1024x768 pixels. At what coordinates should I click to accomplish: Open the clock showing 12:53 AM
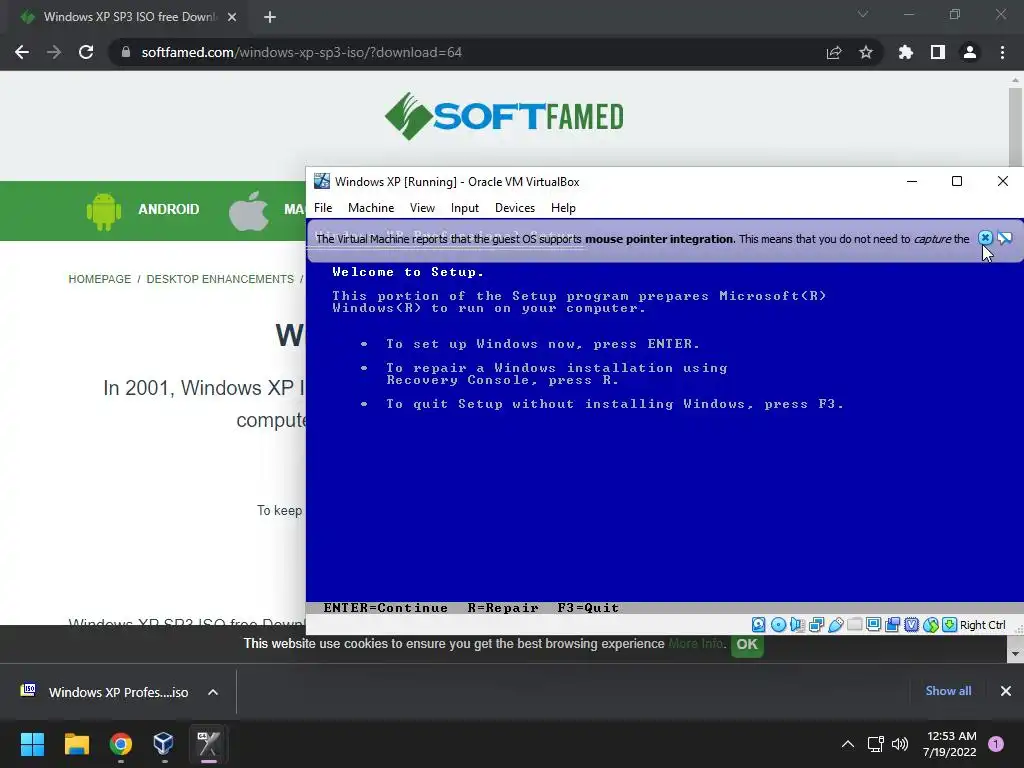pos(950,744)
